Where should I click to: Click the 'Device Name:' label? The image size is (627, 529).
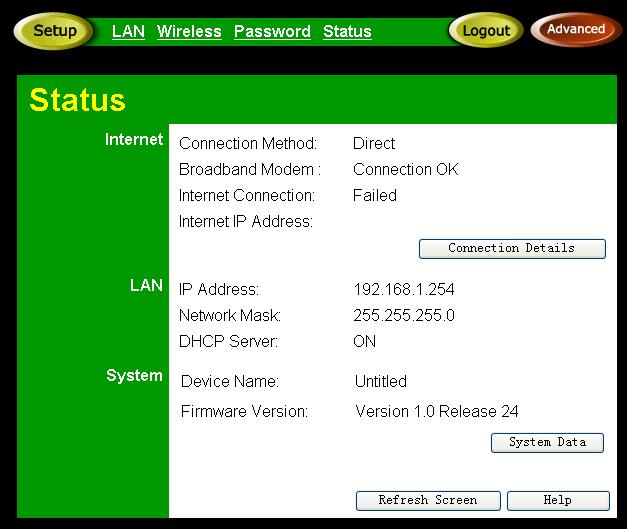pos(230,381)
